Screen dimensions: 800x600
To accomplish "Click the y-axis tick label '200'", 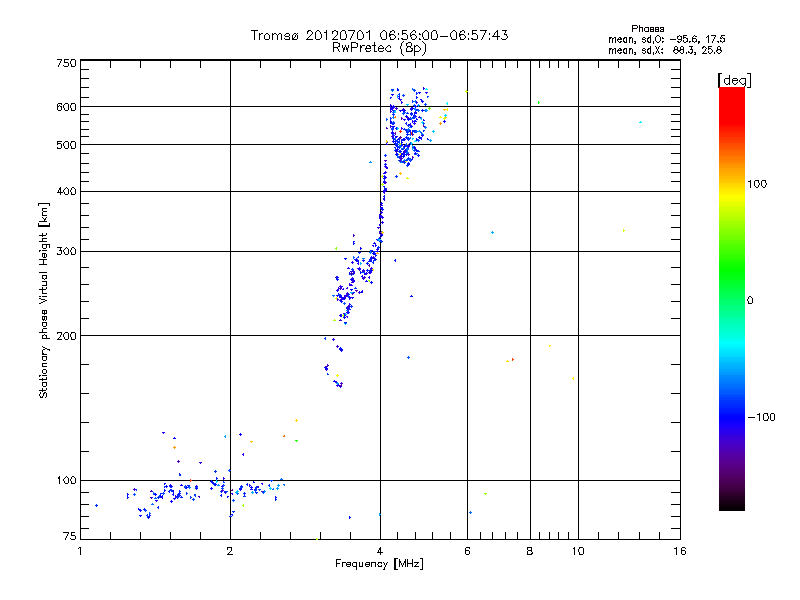I will pos(66,336).
